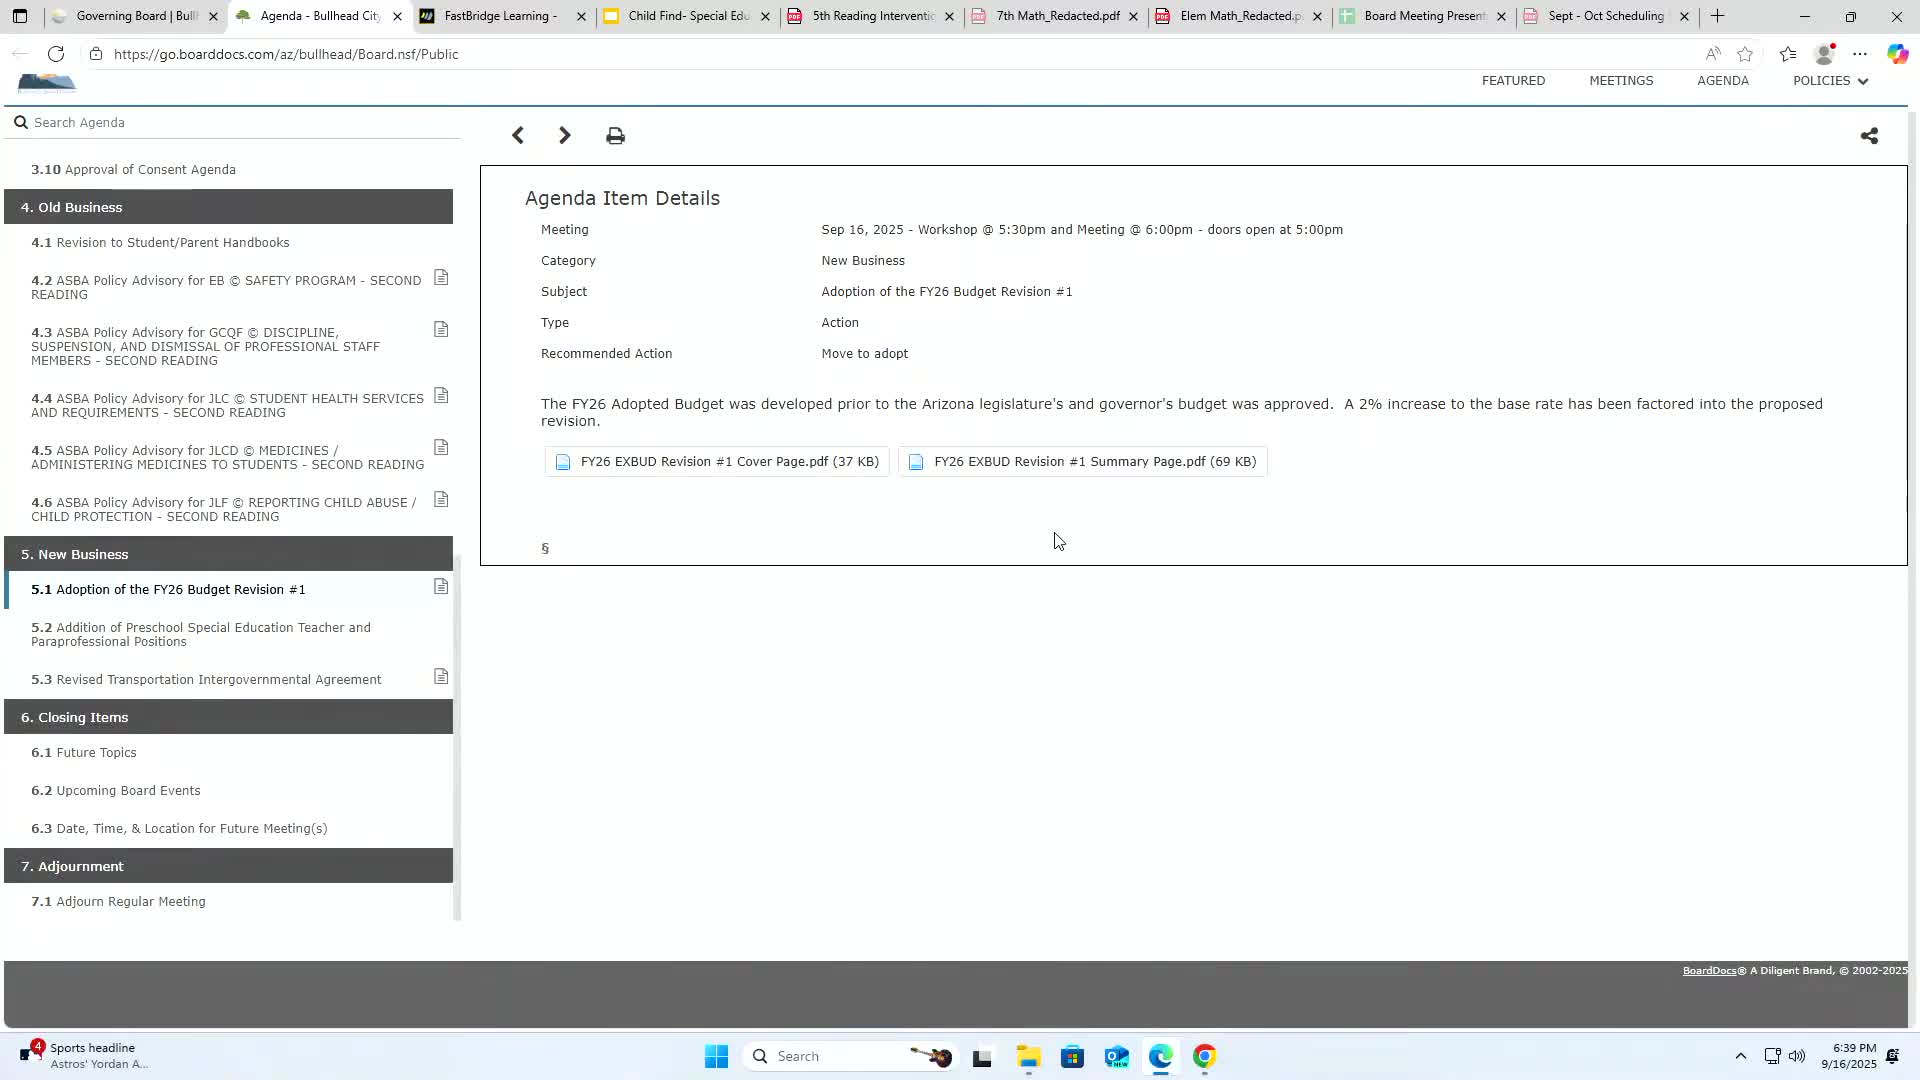1920x1080 pixels.
Task: Click browser refresh button
Action: point(56,54)
